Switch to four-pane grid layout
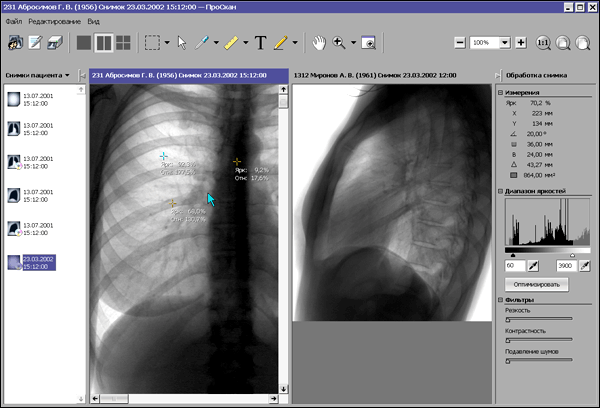The image size is (600, 408). (x=123, y=43)
